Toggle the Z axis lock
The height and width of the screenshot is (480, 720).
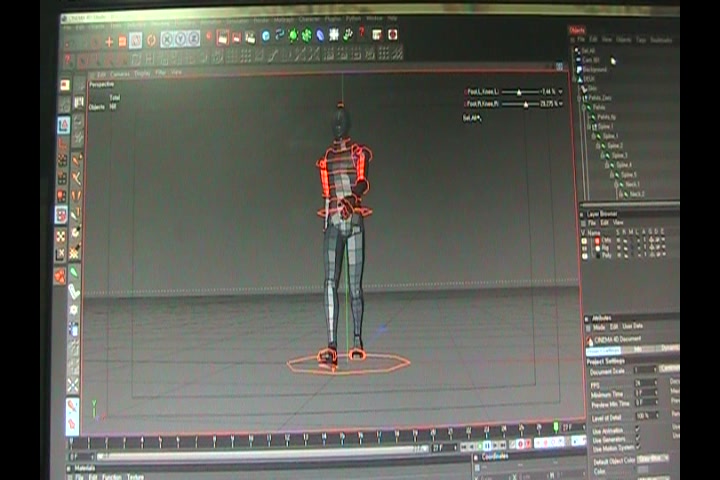193,39
